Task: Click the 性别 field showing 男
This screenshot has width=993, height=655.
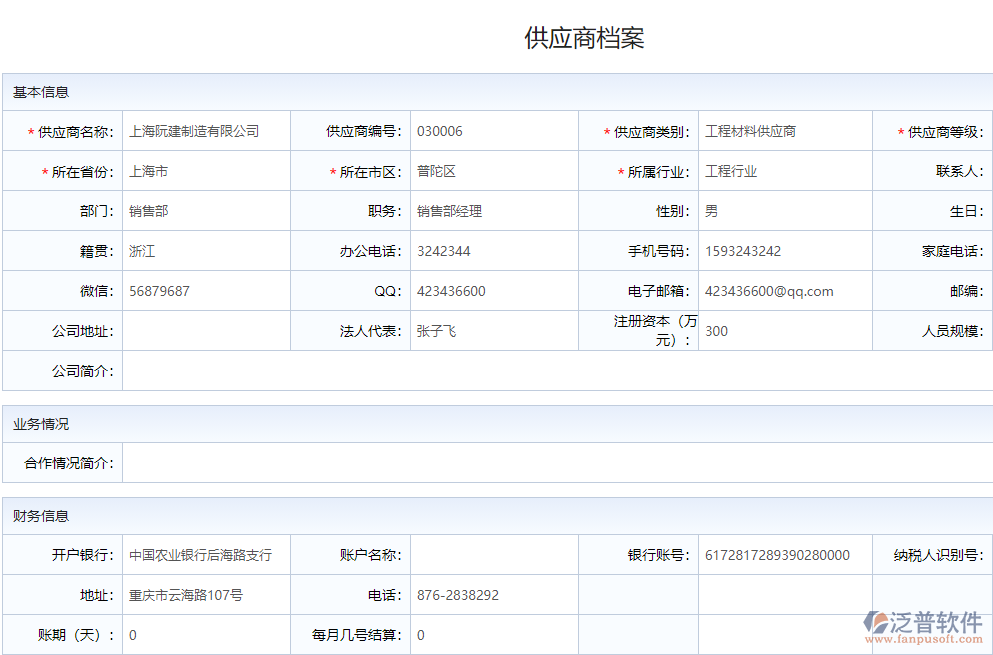Action: point(785,211)
